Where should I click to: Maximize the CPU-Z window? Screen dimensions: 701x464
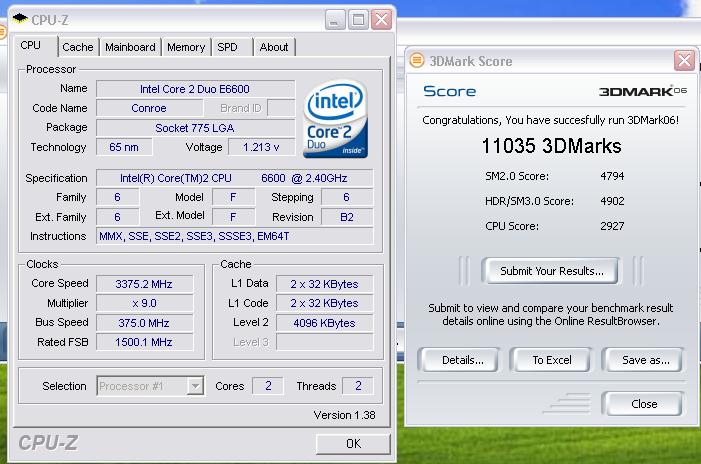pos(358,20)
